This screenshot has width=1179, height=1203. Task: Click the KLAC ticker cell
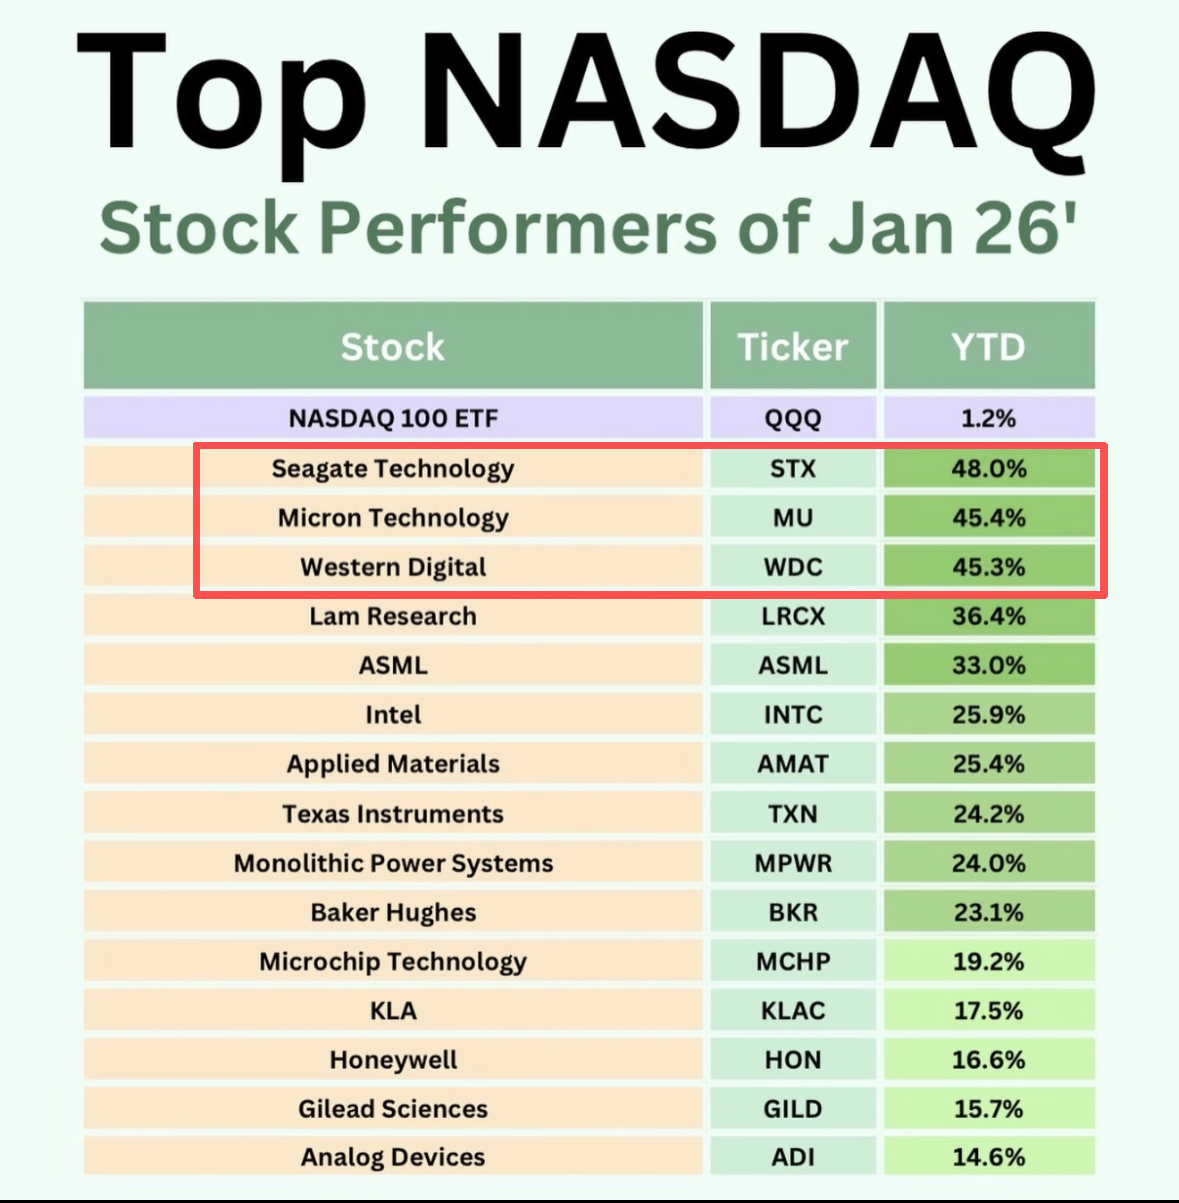click(x=793, y=1010)
